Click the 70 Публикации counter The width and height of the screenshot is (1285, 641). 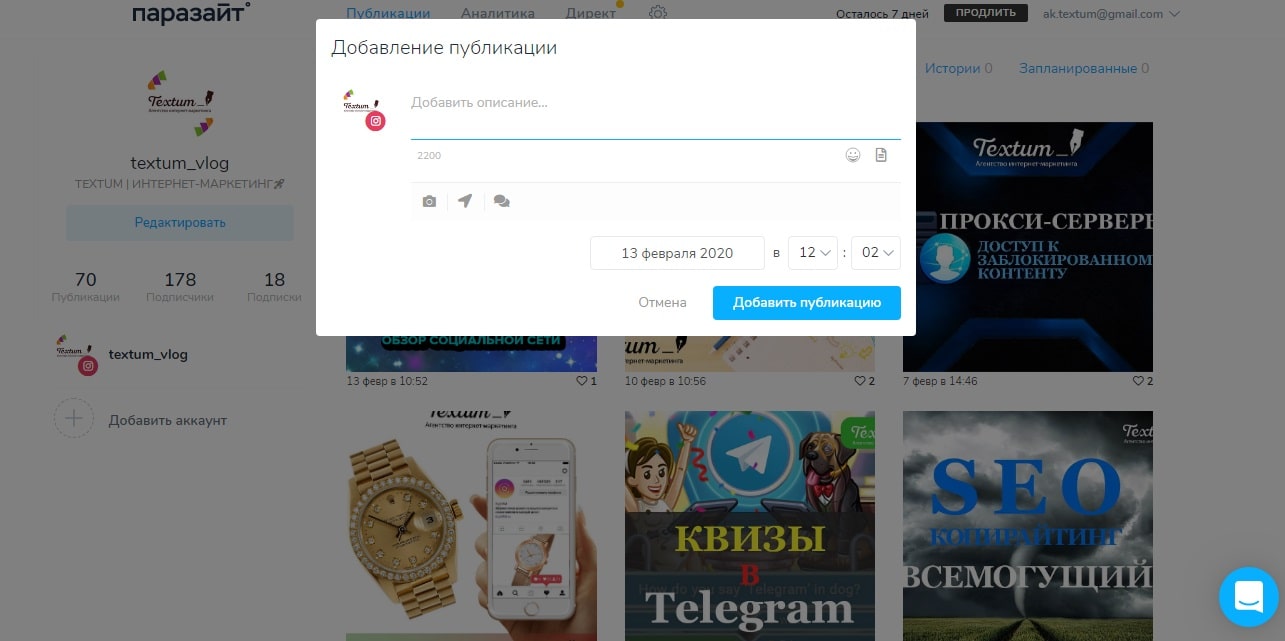click(x=85, y=286)
